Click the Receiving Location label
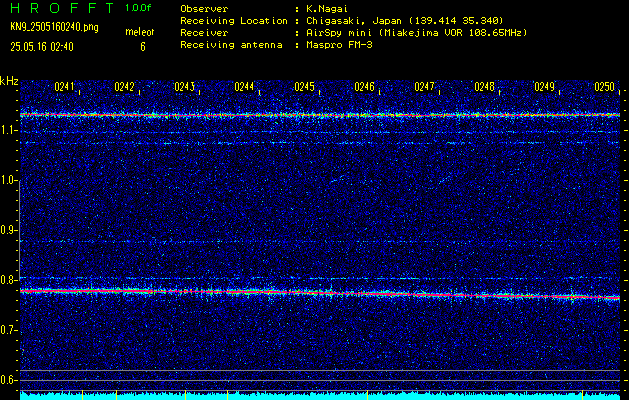 234,21
